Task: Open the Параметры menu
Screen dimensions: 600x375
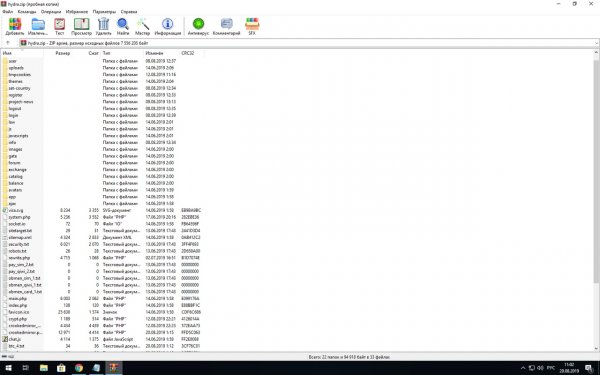Action: click(104, 12)
